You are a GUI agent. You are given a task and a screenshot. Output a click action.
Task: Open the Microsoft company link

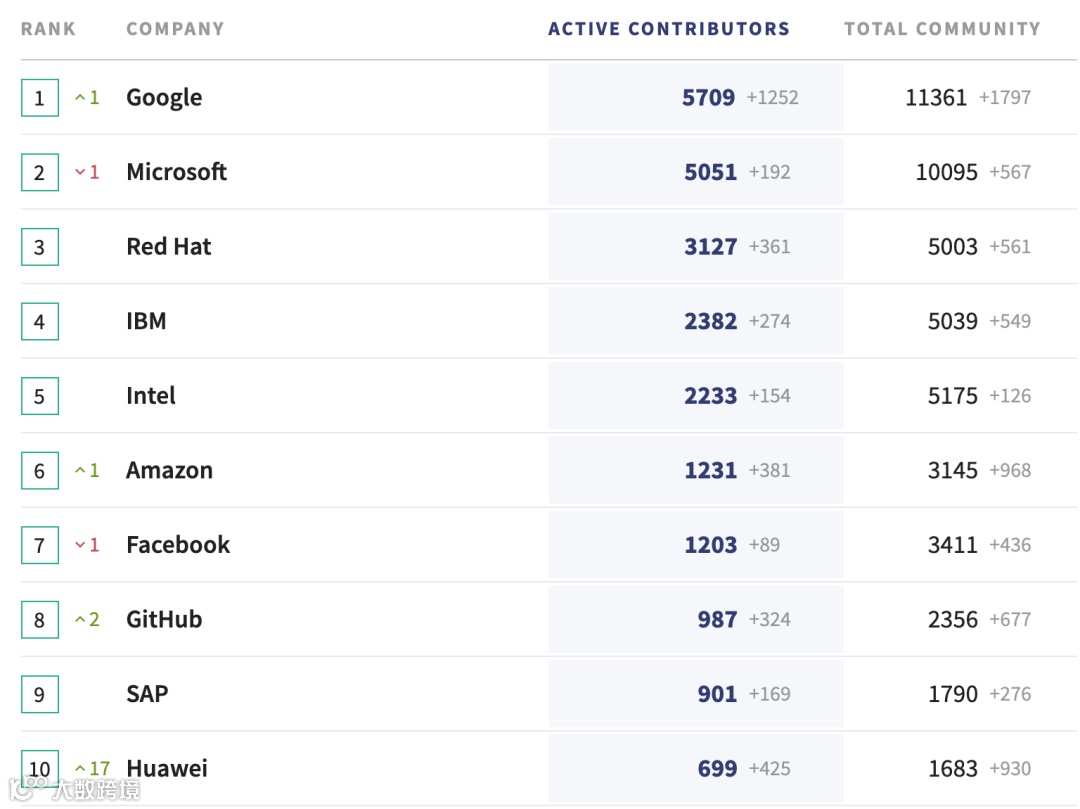176,172
